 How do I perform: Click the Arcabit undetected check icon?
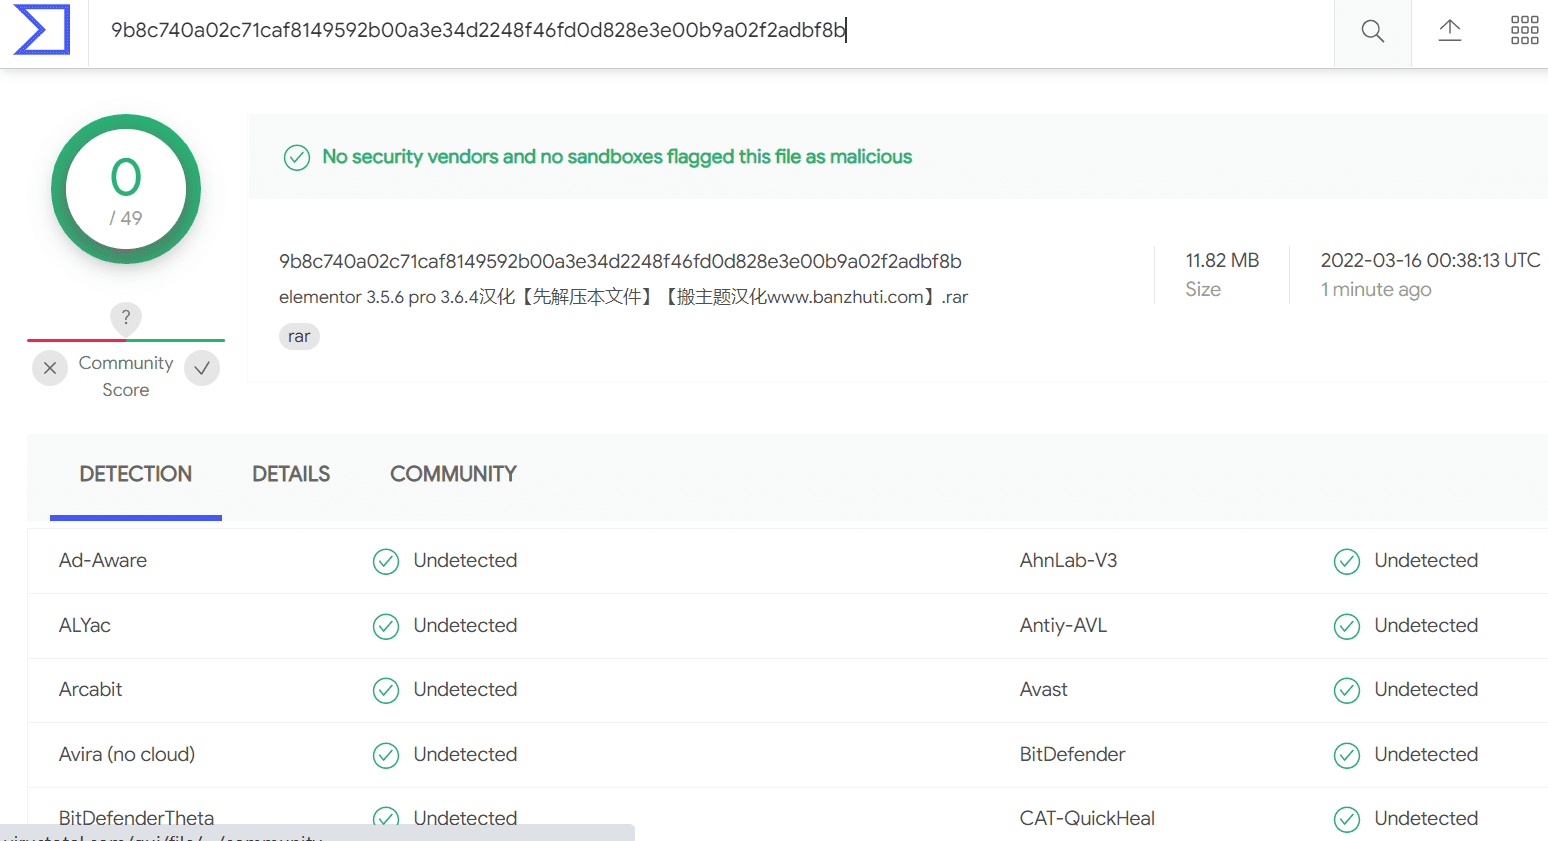386,691
